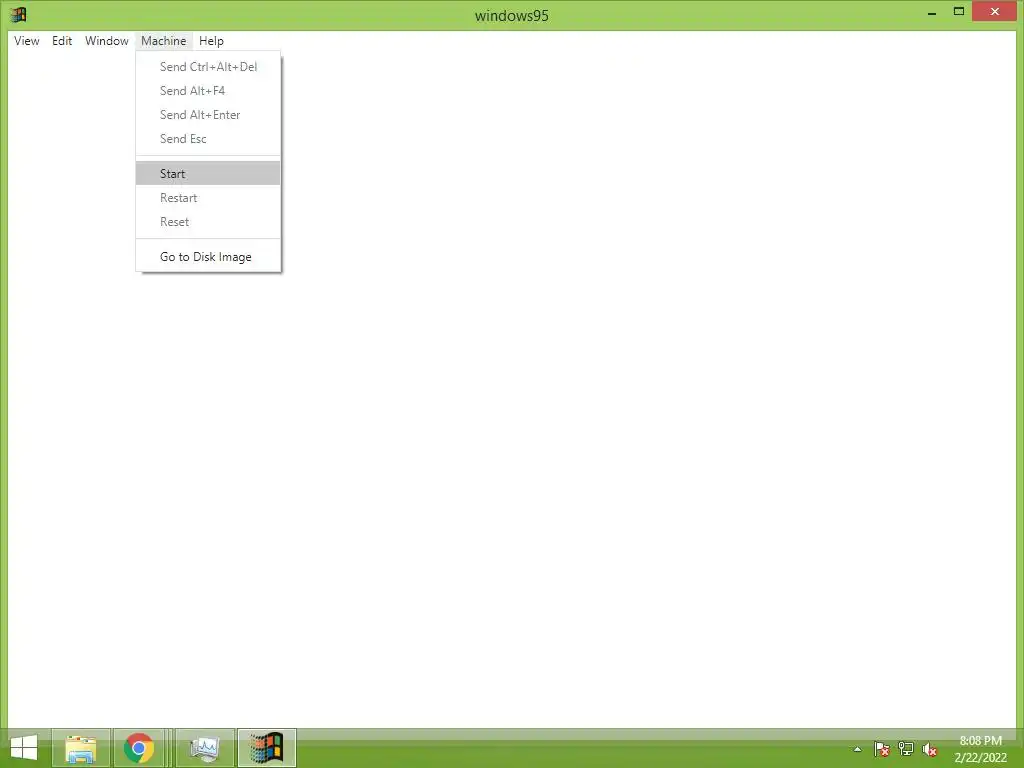Click the windows95 app icon in title bar

point(18,14)
